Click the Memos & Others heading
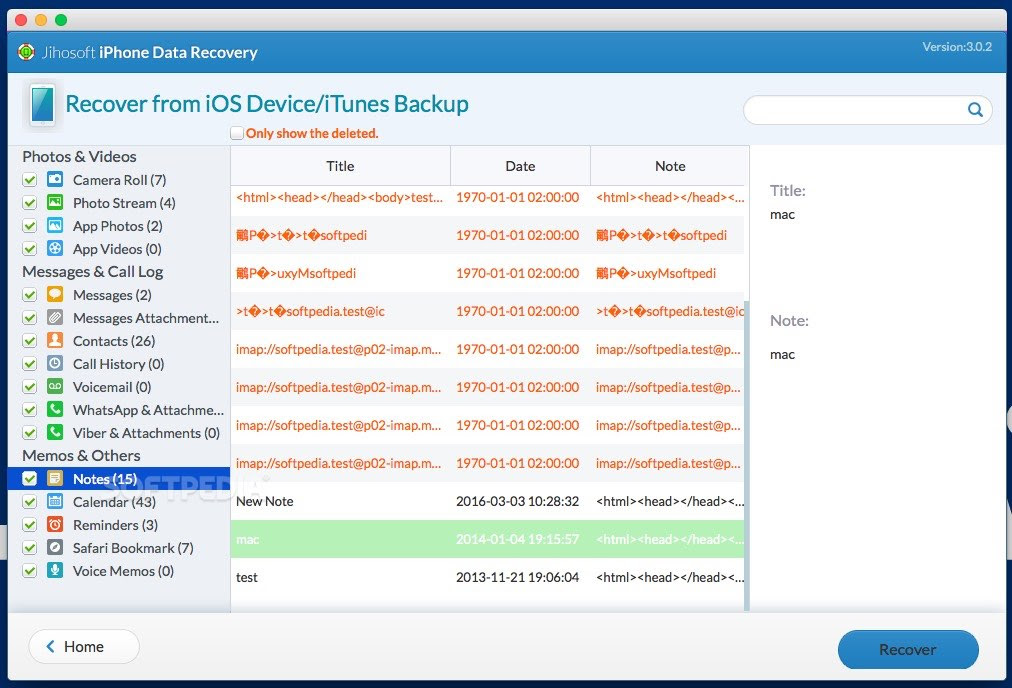The height and width of the screenshot is (688, 1012). point(81,456)
